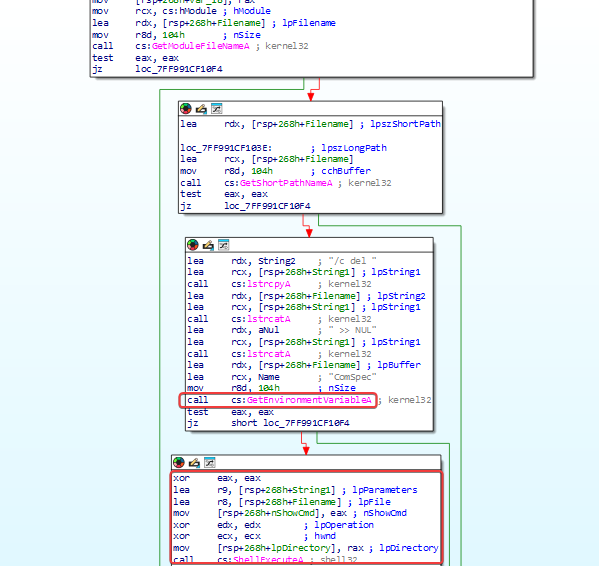Click the edit pencil icon on the lpParameters node
The width and height of the screenshot is (599, 566).
194,463
